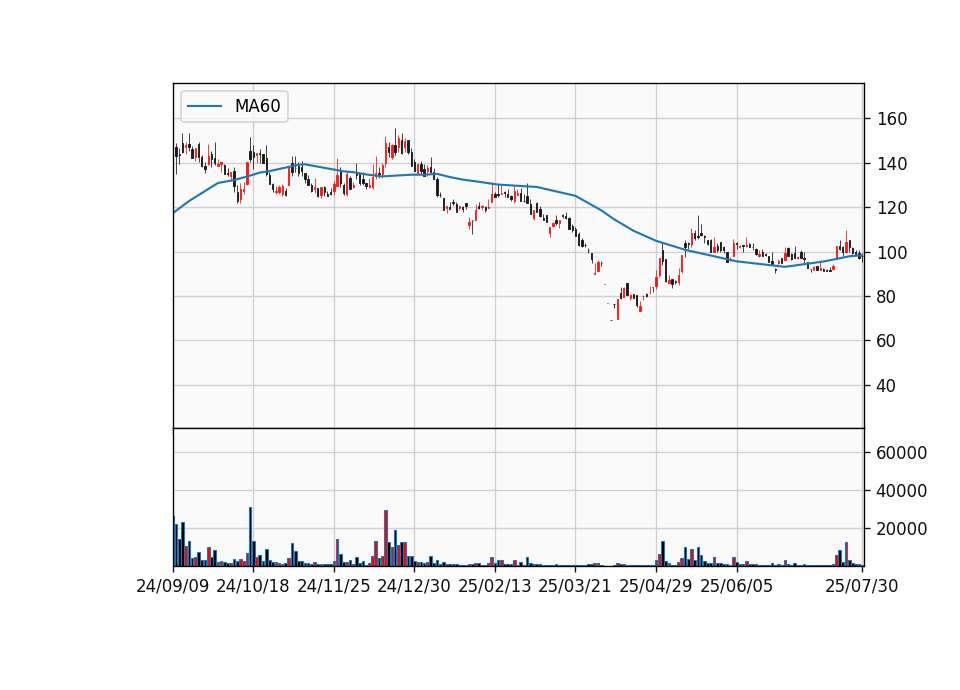
Task: Click the 25/04/29 date label
Action: tap(656, 587)
